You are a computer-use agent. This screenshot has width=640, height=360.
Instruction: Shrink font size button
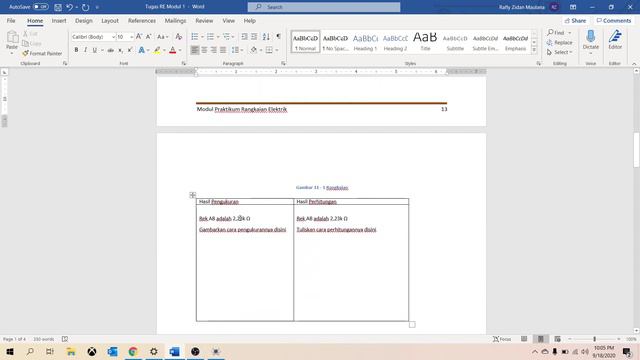click(149, 37)
